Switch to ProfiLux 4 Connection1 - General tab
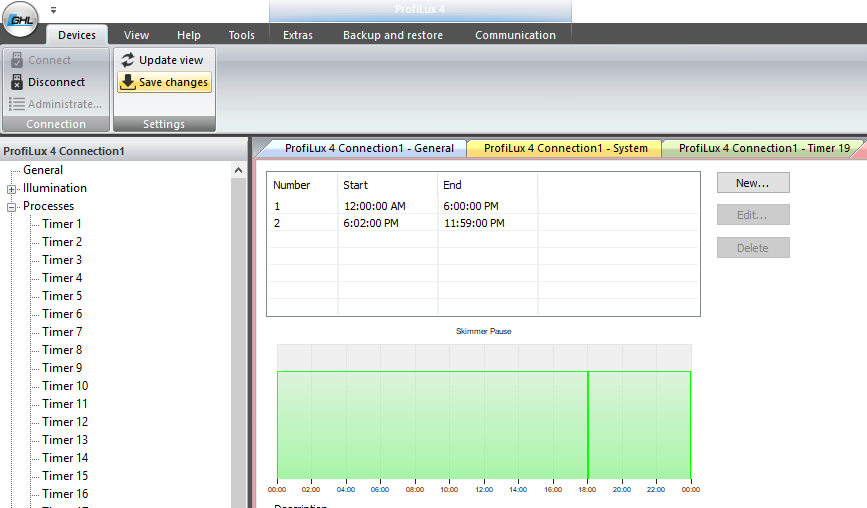Viewport: 867px width, 508px height. (x=369, y=148)
